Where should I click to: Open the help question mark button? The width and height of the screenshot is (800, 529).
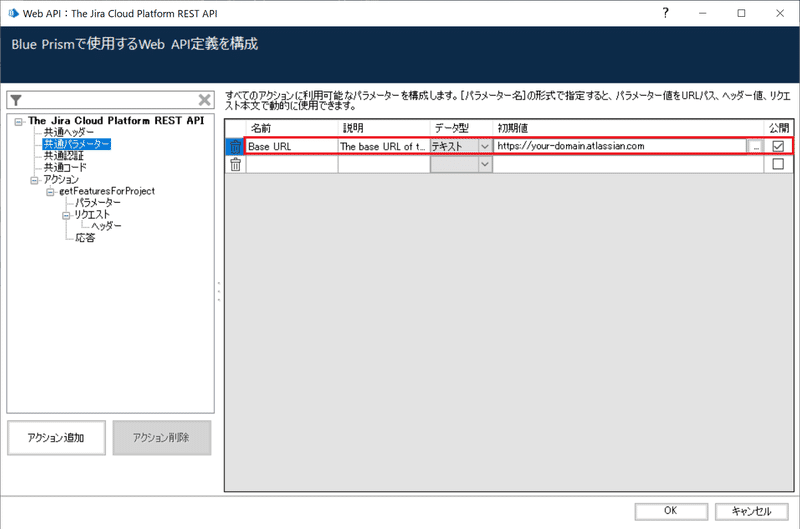coord(665,13)
